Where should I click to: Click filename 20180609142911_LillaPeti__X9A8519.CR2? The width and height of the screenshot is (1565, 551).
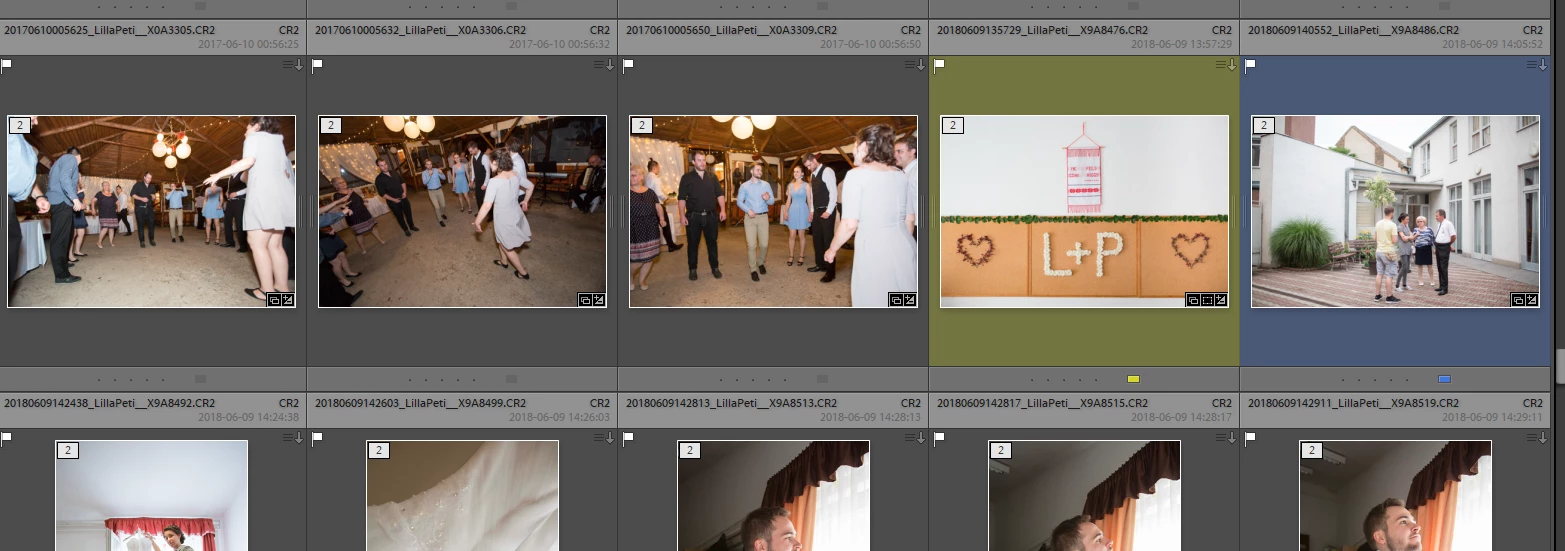[x=1353, y=403]
